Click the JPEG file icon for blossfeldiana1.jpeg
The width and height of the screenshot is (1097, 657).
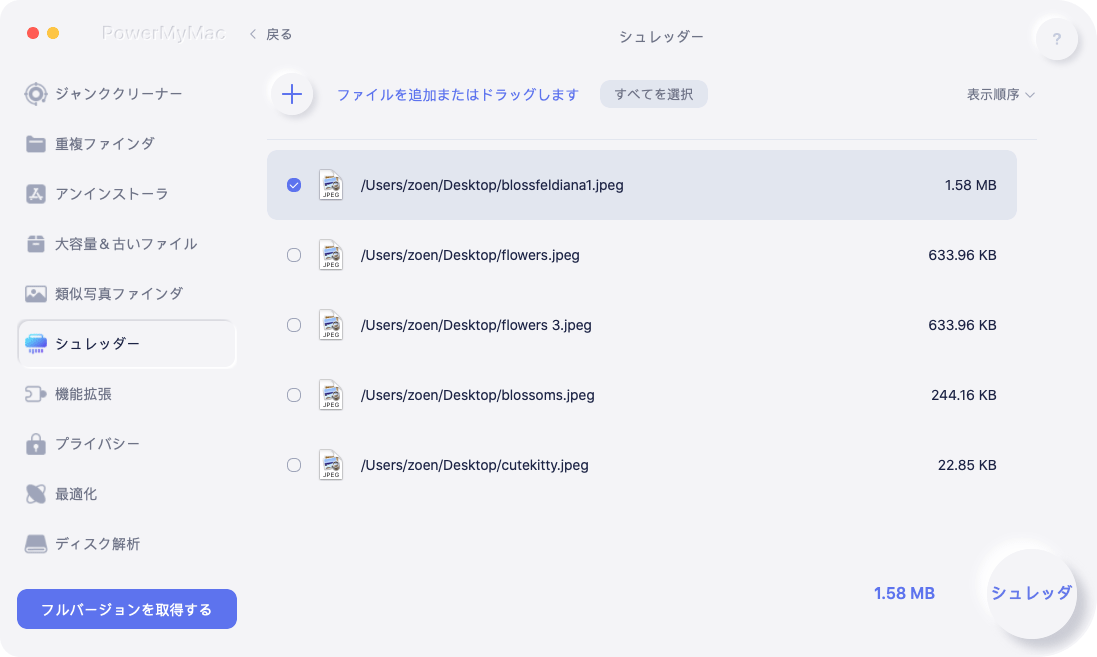click(x=331, y=185)
